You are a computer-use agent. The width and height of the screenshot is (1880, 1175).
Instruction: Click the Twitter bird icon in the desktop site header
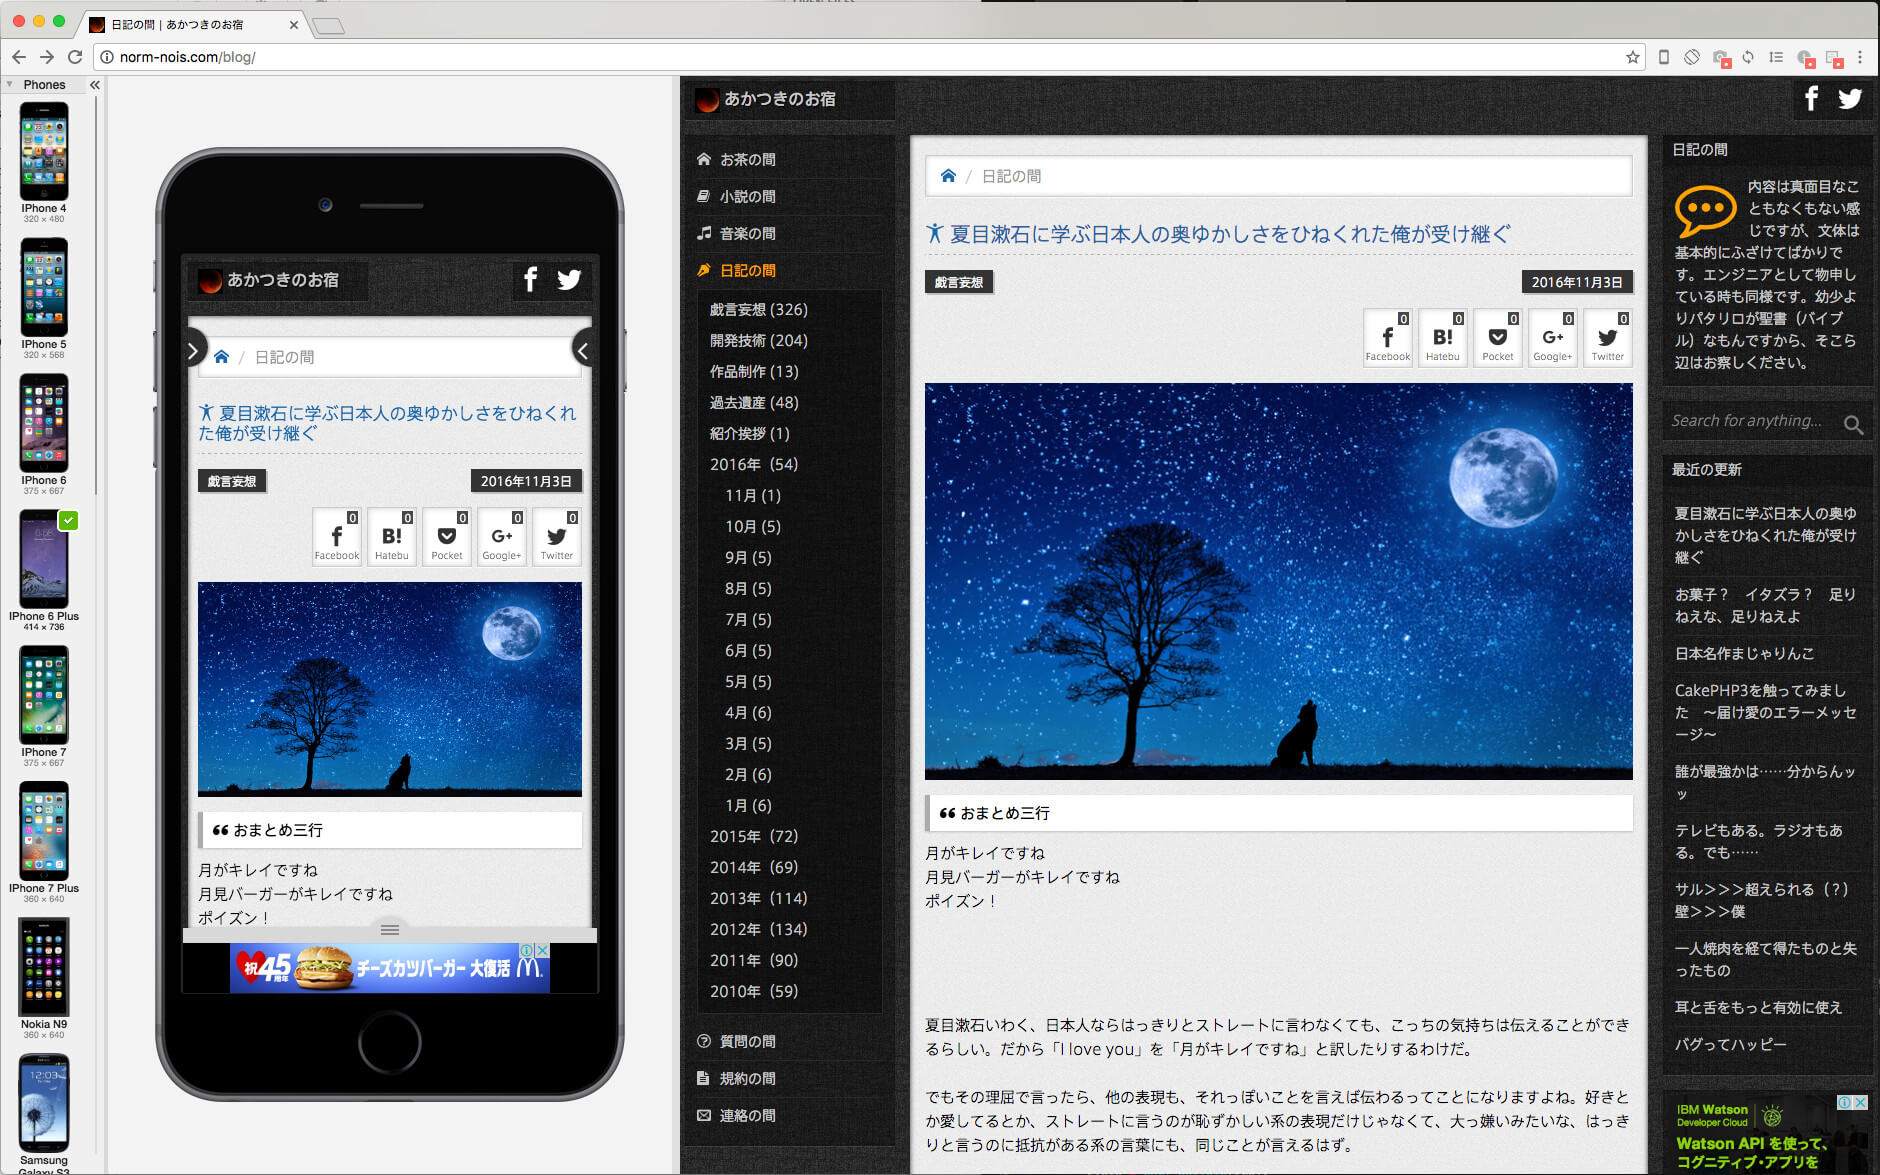point(1850,98)
